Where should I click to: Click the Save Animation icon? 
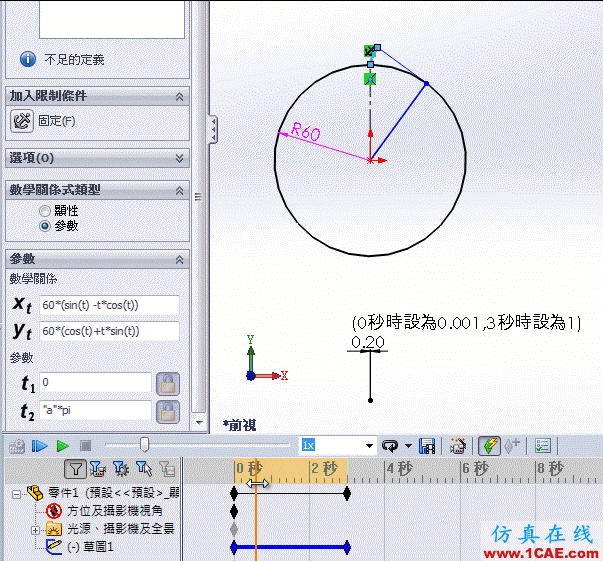point(427,446)
